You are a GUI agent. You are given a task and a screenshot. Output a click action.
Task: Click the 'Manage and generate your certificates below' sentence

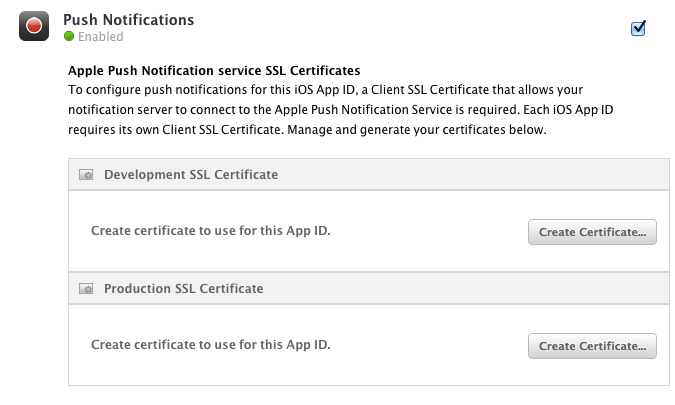[x=417, y=130]
